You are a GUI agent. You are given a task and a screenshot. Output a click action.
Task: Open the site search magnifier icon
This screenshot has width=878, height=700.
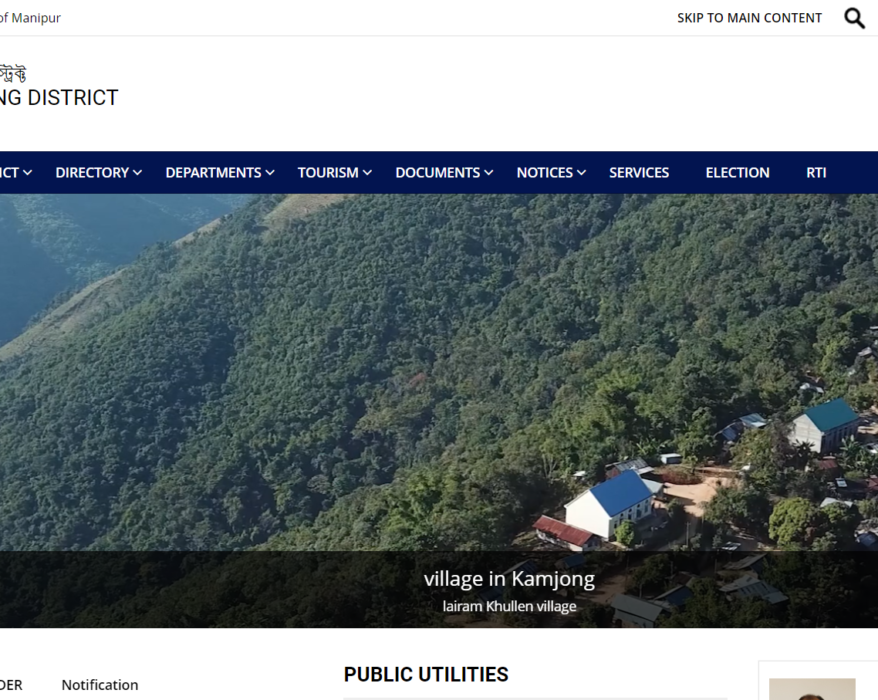[854, 18]
